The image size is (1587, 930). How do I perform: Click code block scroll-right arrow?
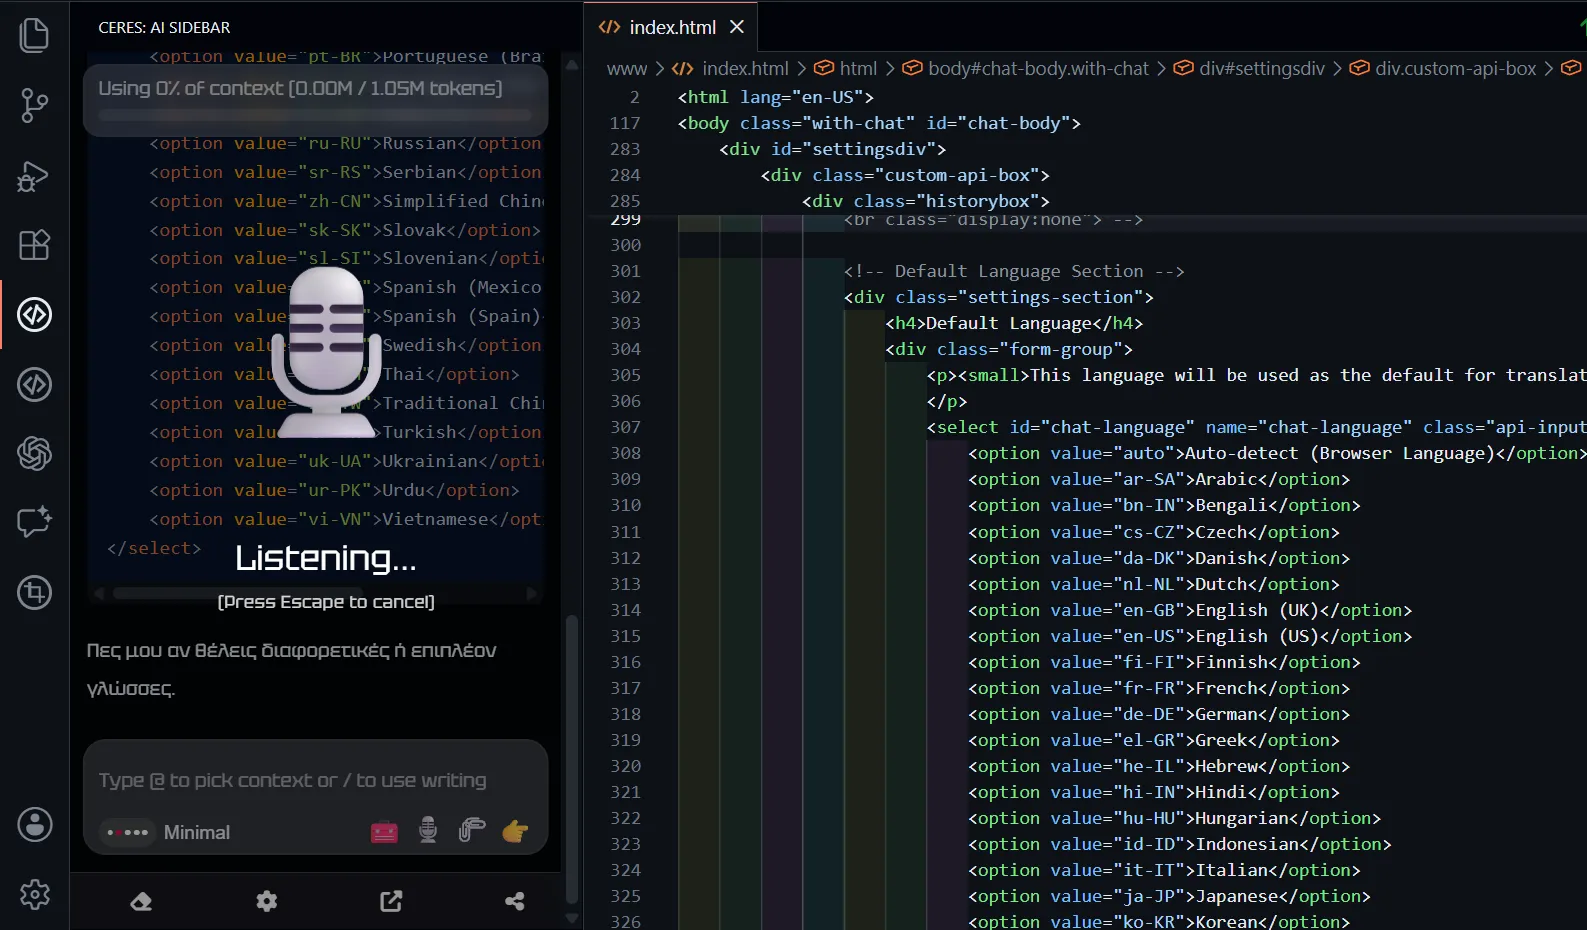(533, 593)
